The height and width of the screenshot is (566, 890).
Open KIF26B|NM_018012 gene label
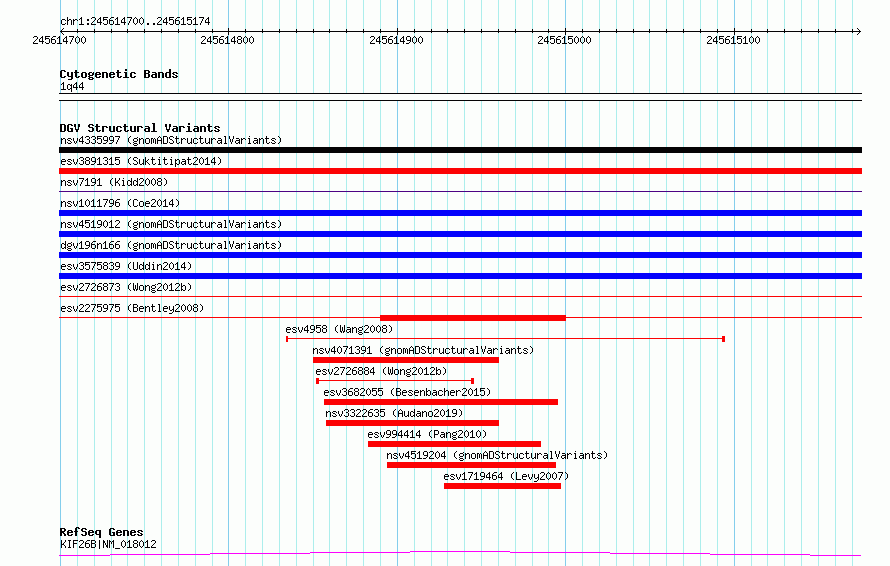(x=108, y=544)
